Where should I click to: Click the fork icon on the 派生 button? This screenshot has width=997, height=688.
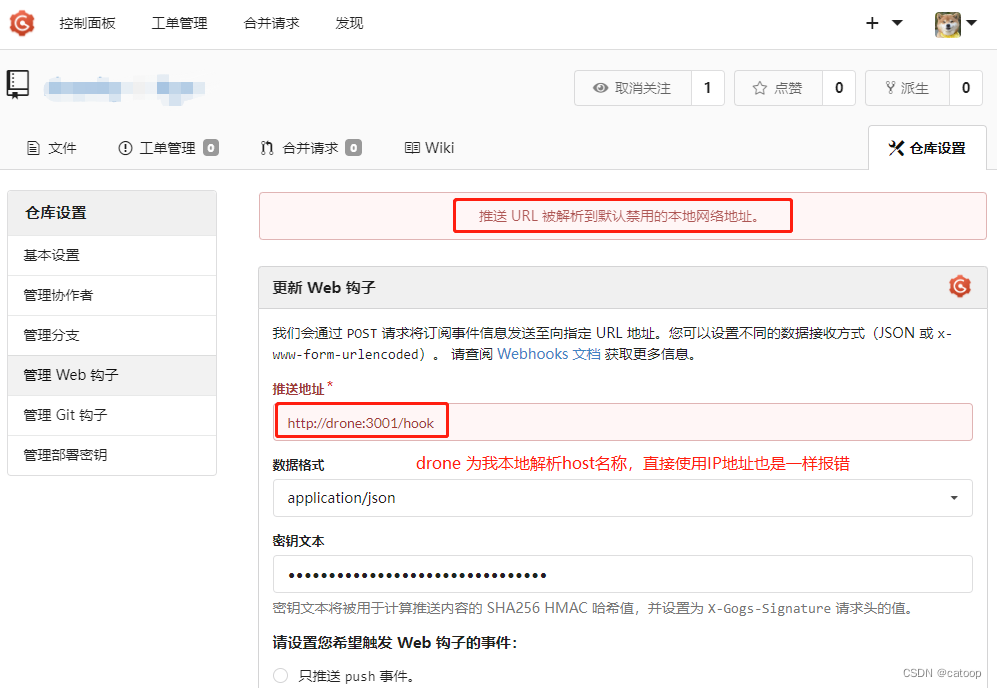pyautogui.click(x=889, y=88)
